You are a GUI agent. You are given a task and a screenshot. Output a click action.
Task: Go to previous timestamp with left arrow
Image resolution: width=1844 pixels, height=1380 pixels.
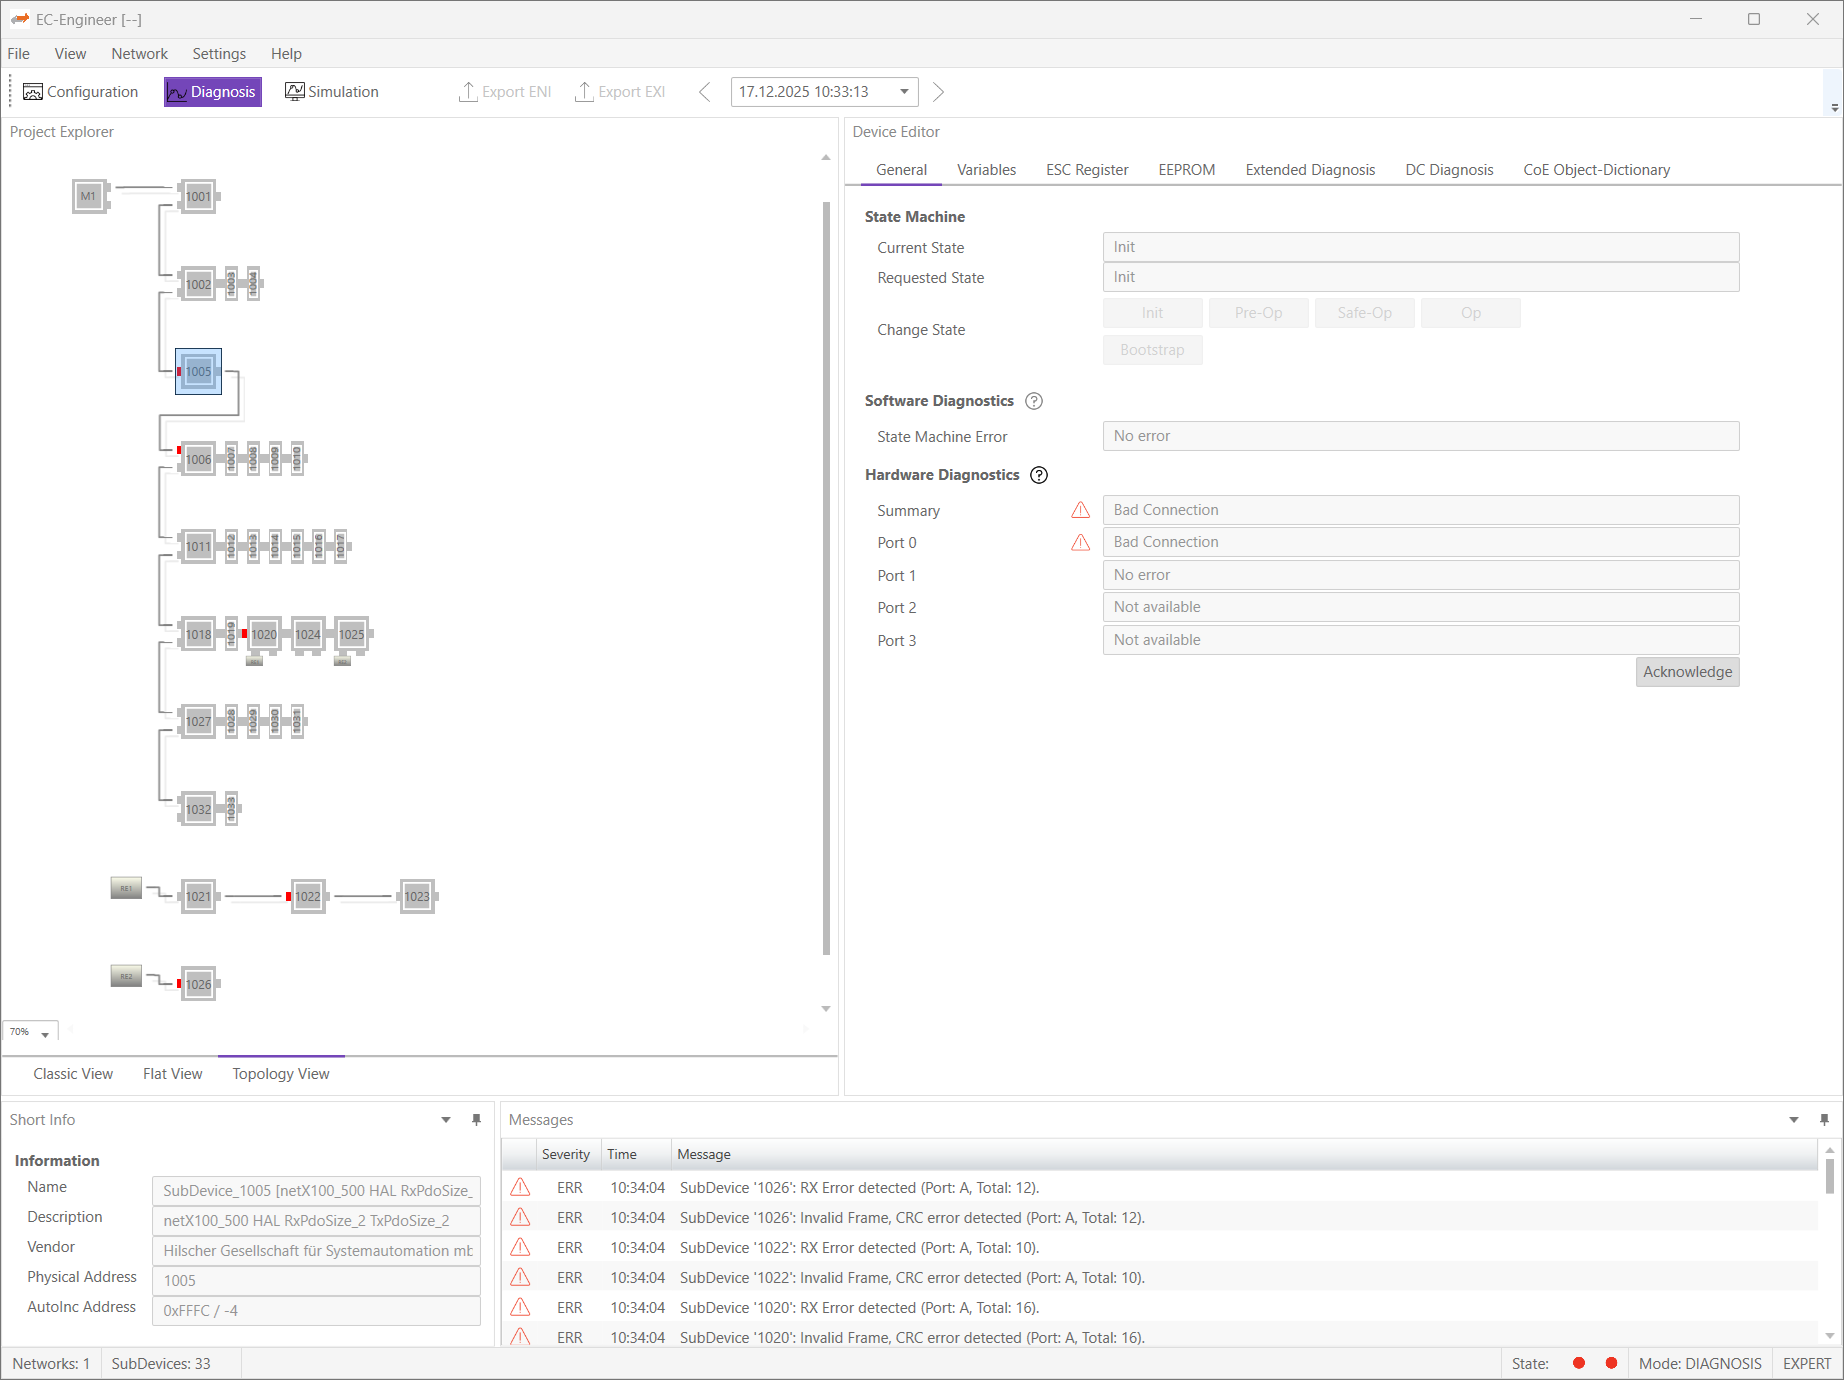pyautogui.click(x=705, y=92)
